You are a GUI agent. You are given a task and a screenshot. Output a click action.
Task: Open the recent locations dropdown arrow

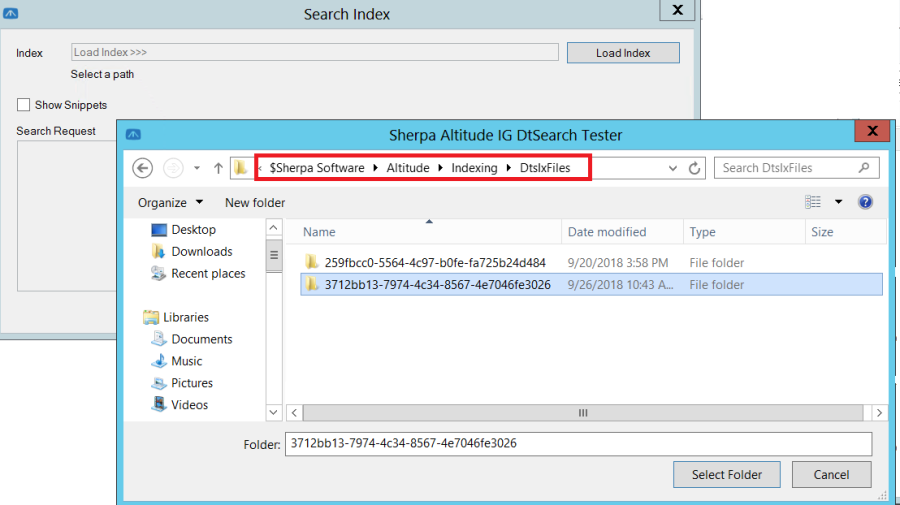click(196, 168)
